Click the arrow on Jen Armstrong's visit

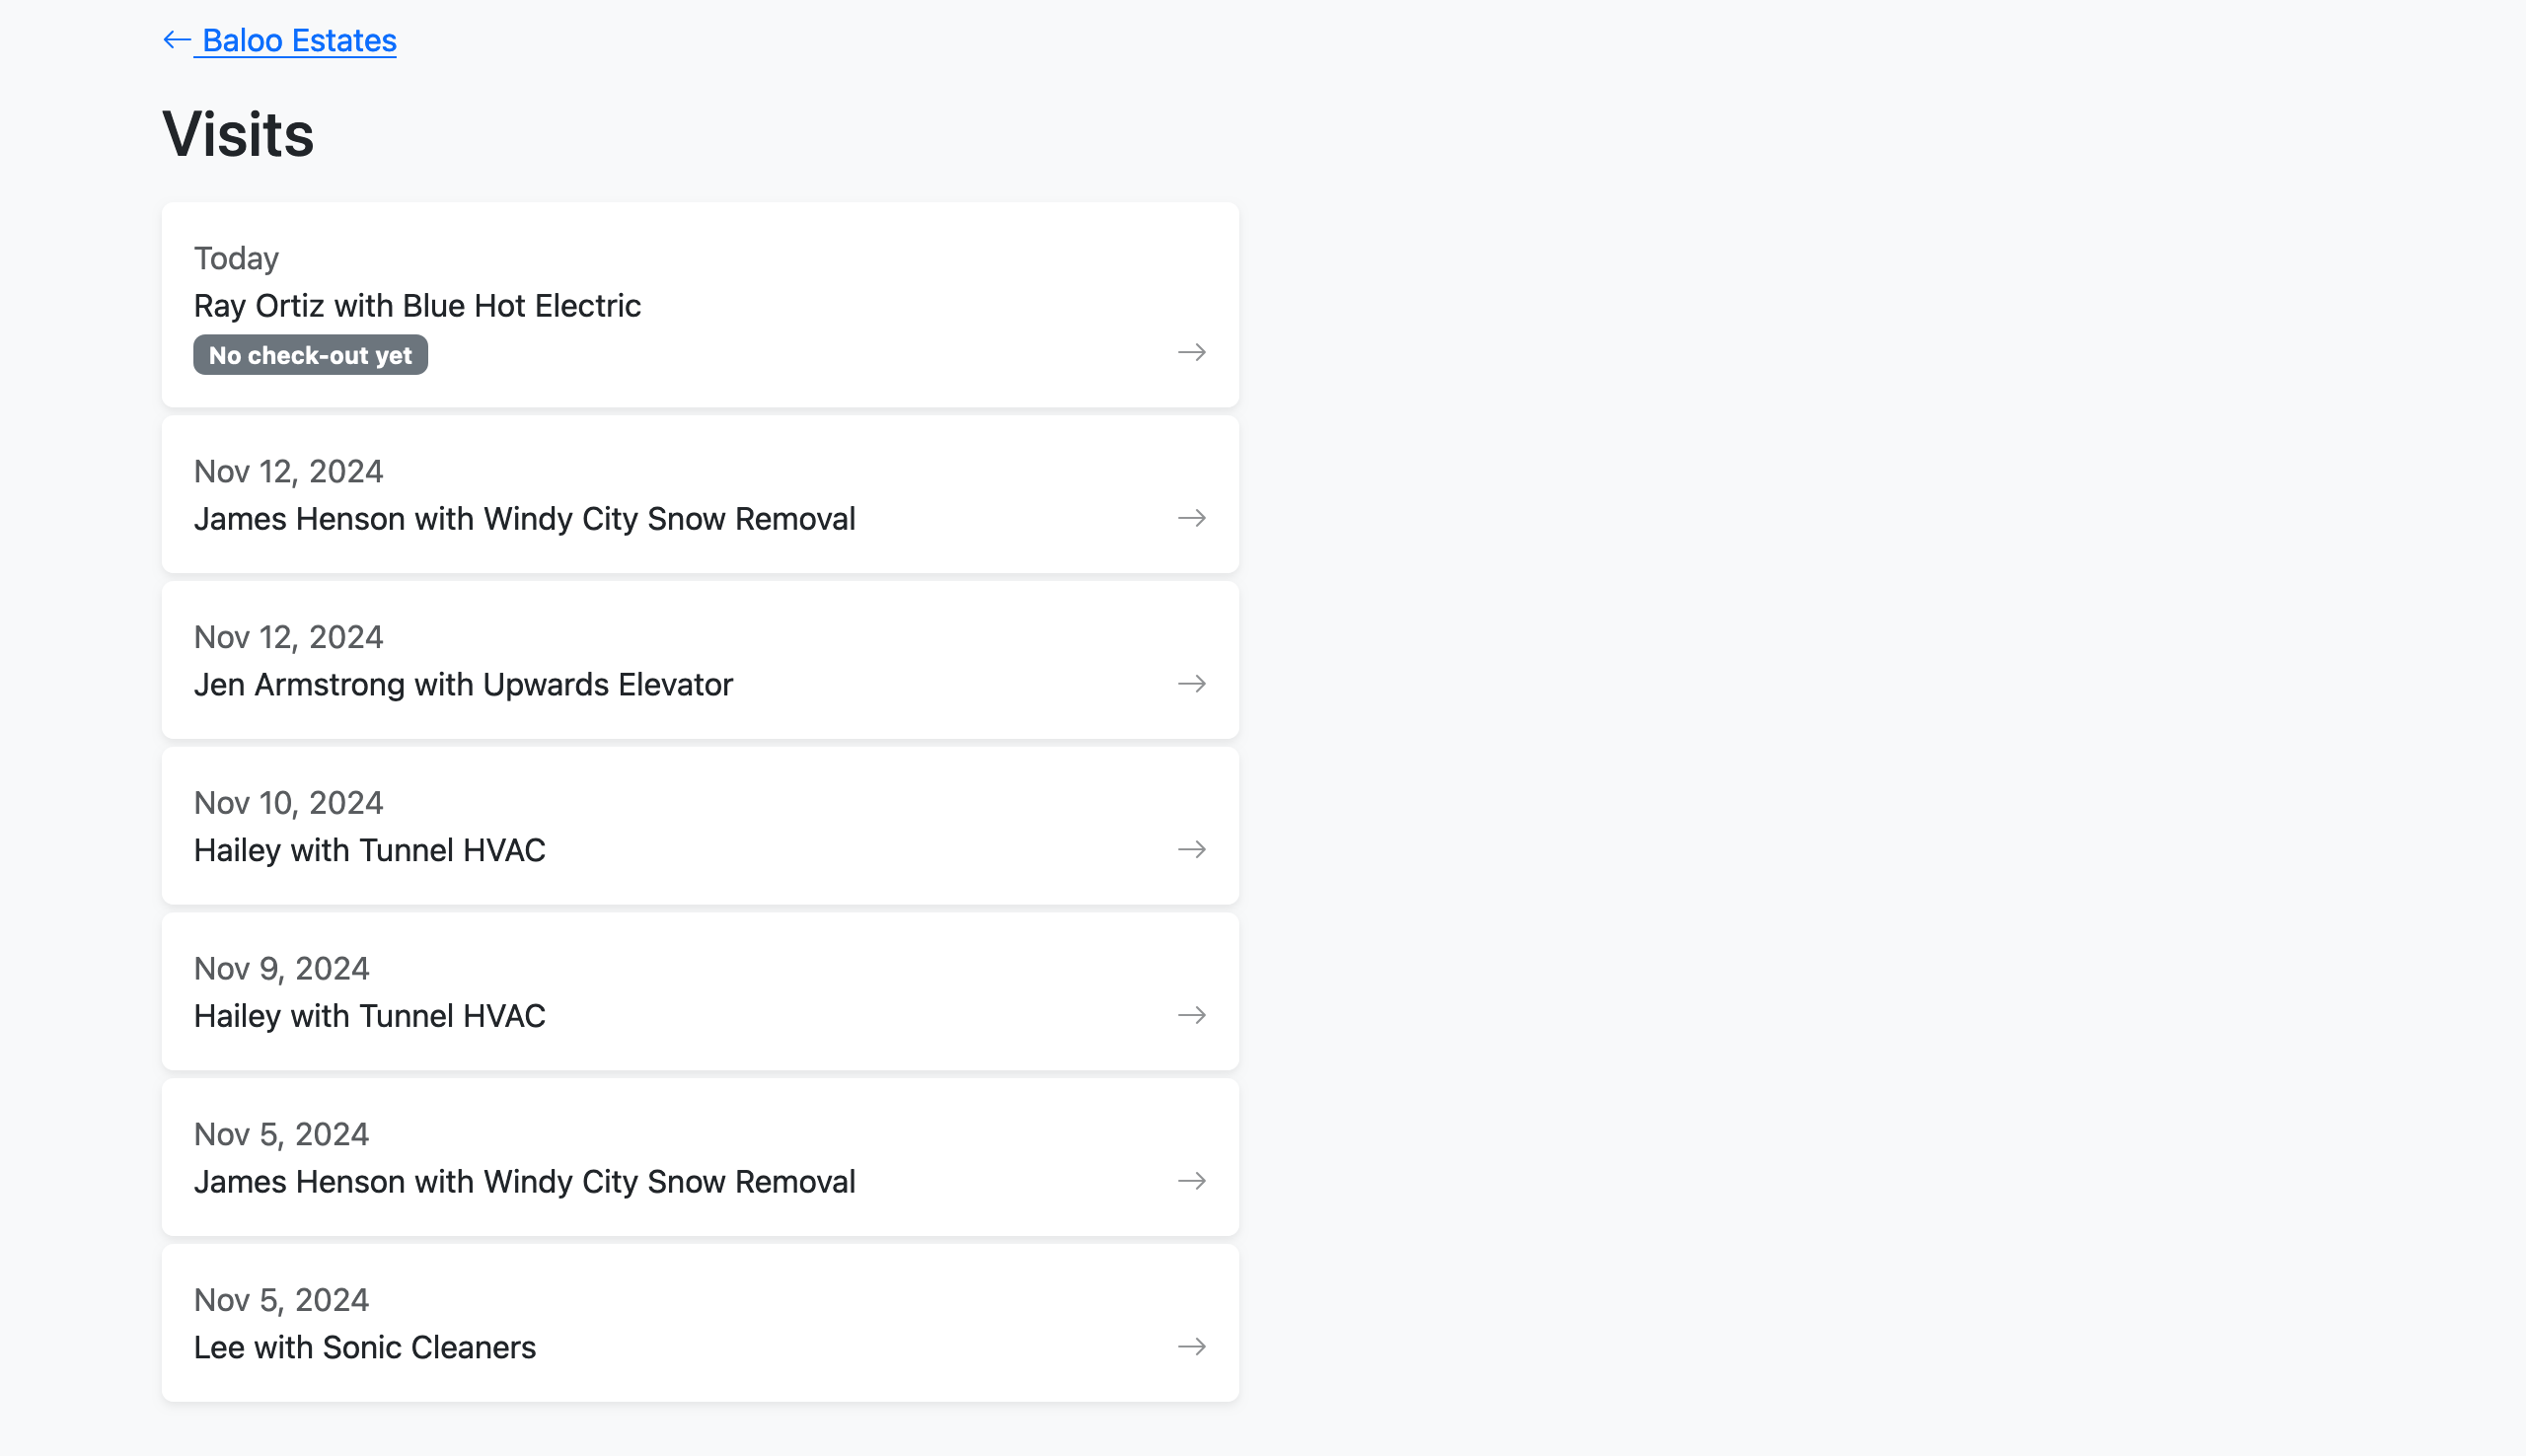(x=1191, y=684)
